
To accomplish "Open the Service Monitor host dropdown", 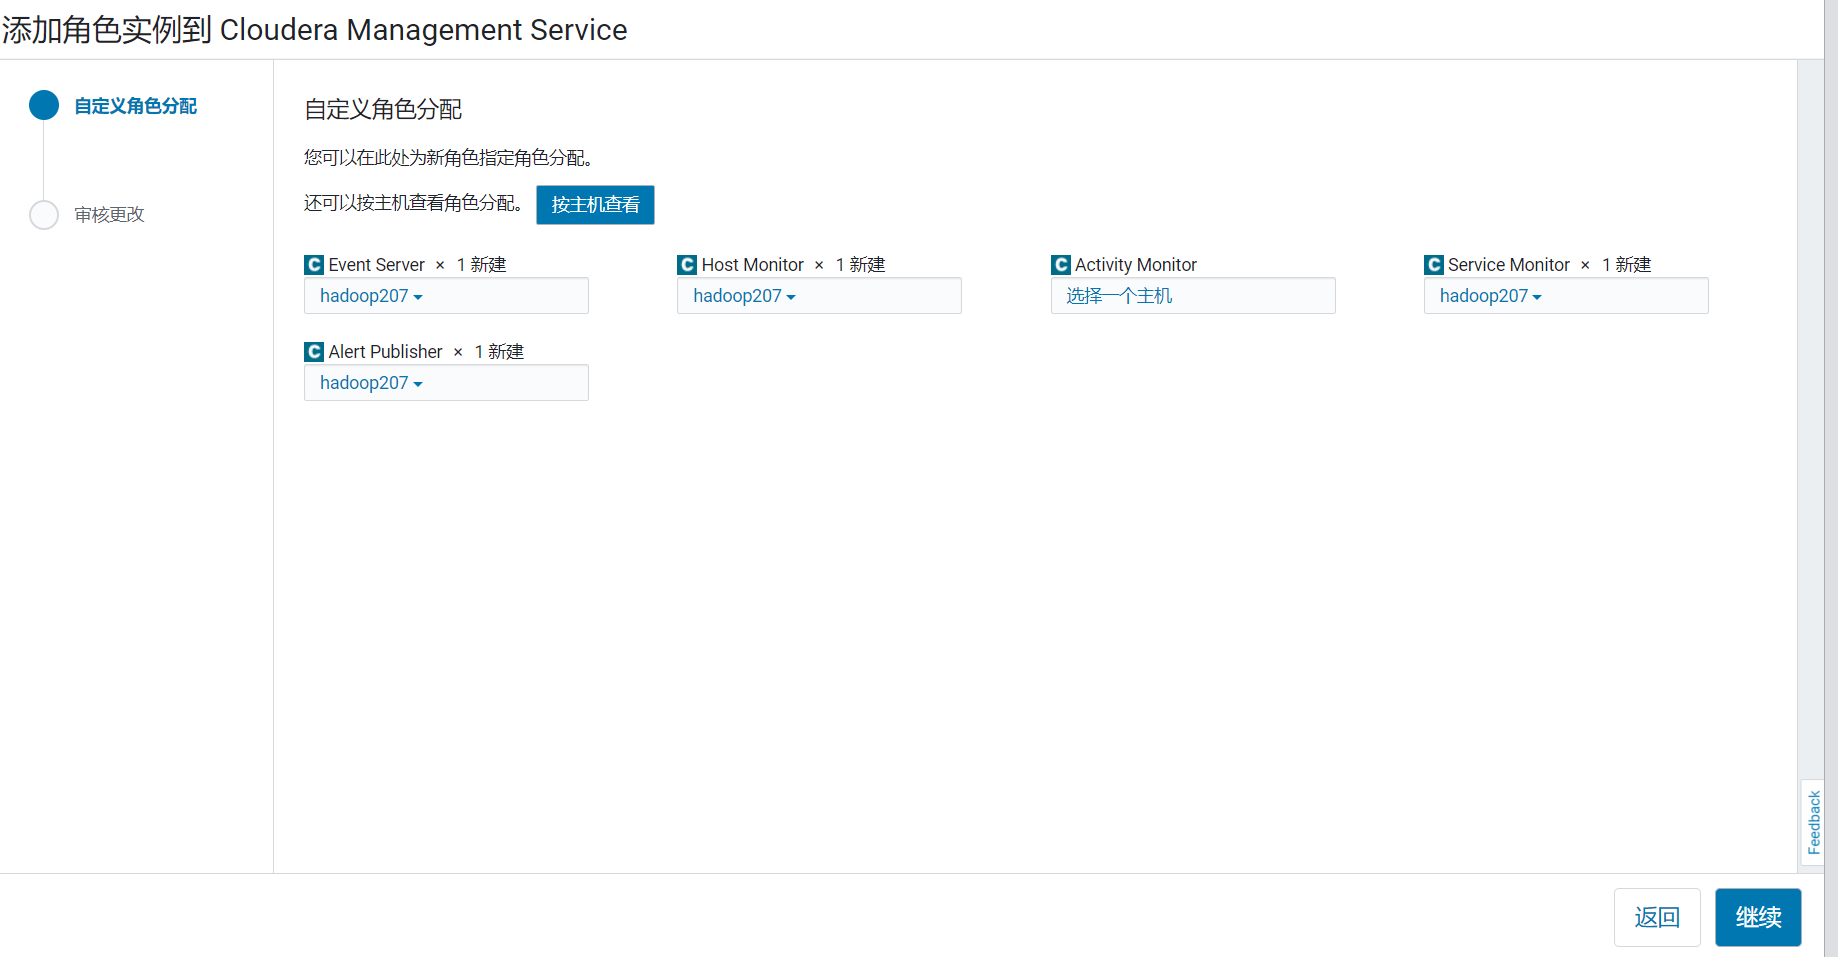I will [x=1566, y=296].
